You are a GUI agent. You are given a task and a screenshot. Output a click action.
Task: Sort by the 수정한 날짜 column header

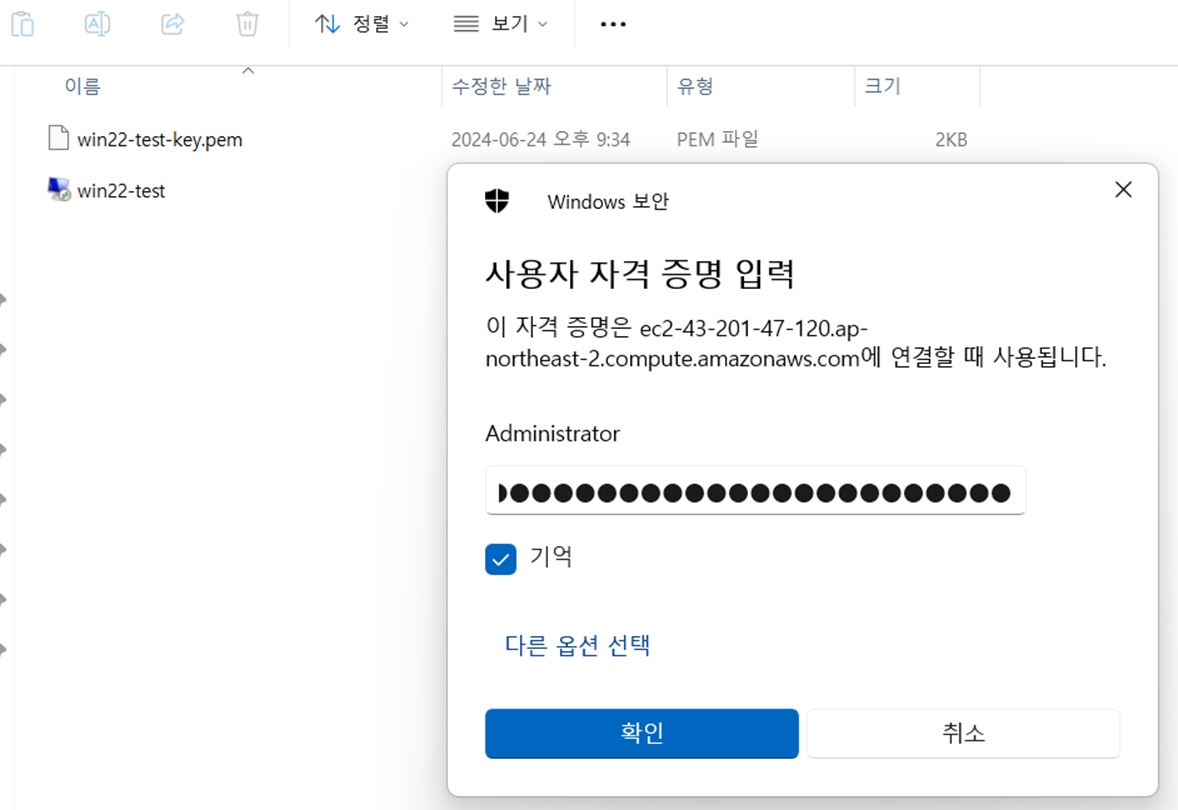[x=501, y=86]
